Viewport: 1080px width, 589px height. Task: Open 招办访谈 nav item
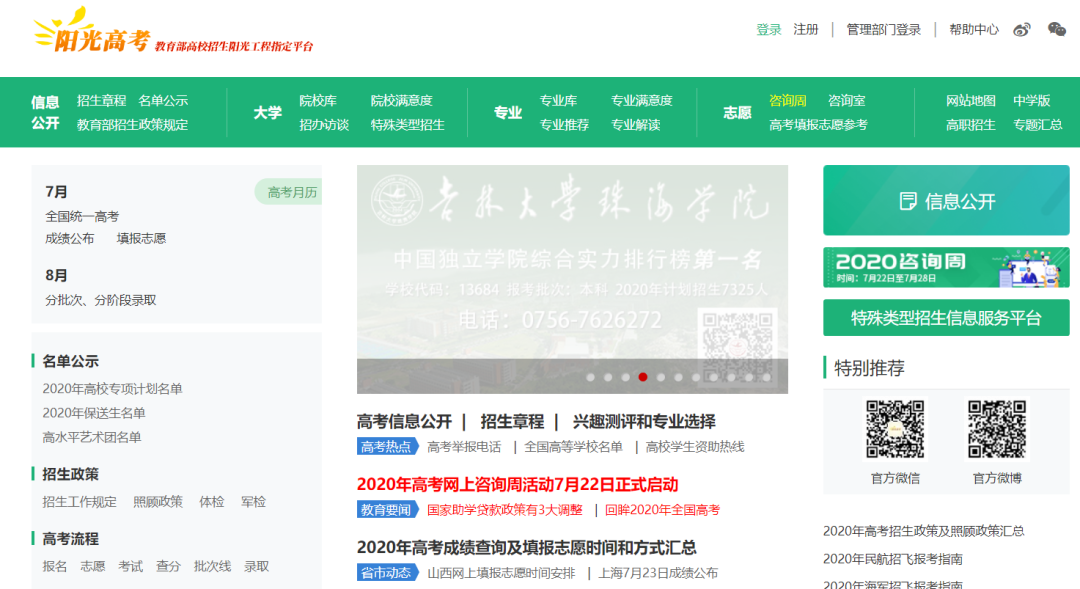[324, 125]
